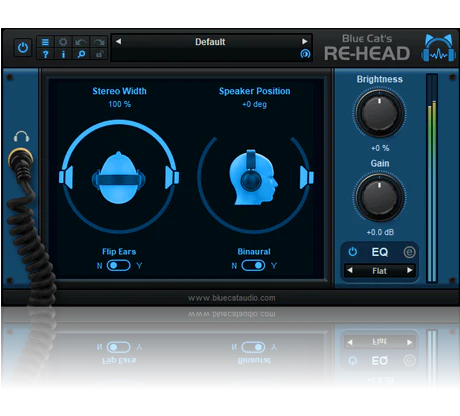Click the speaker in Speaker Position circle
The height and width of the screenshot is (416, 460).
click(x=307, y=177)
